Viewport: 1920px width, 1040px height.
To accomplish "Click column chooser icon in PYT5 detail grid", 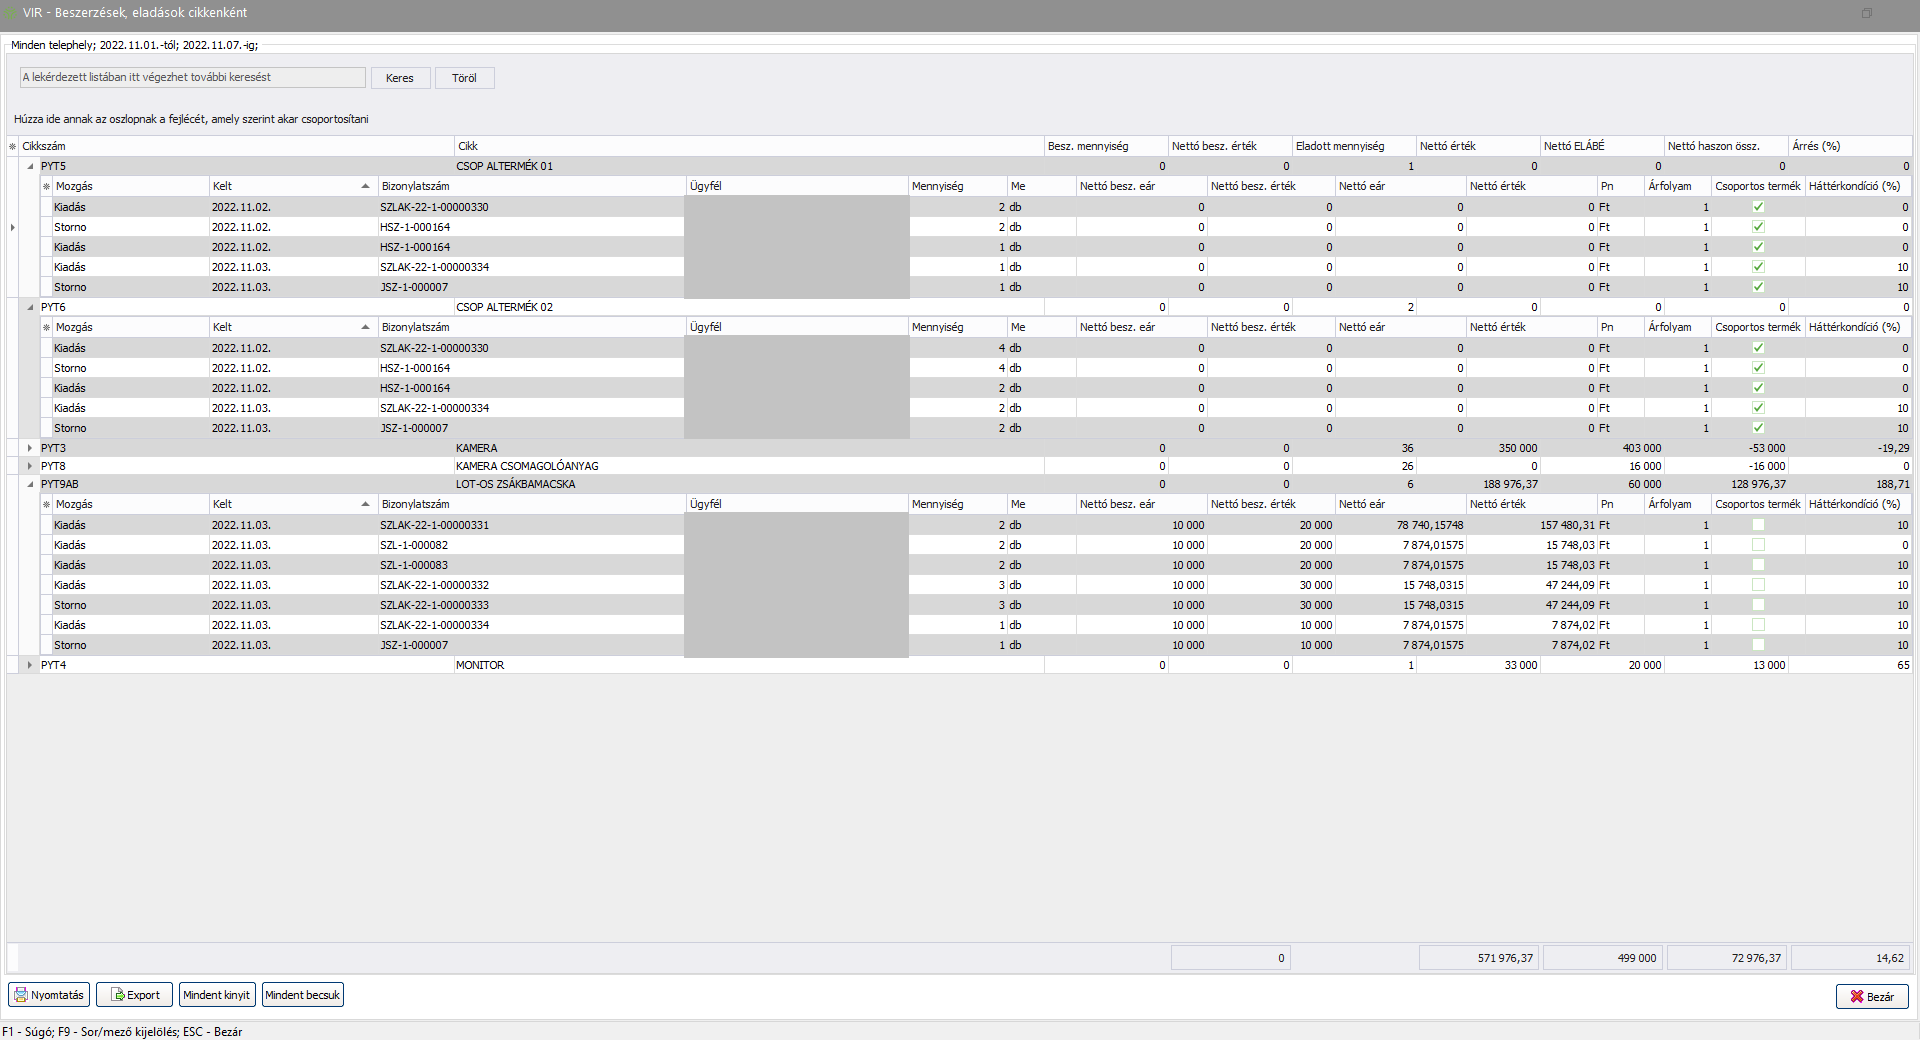I will 46,187.
